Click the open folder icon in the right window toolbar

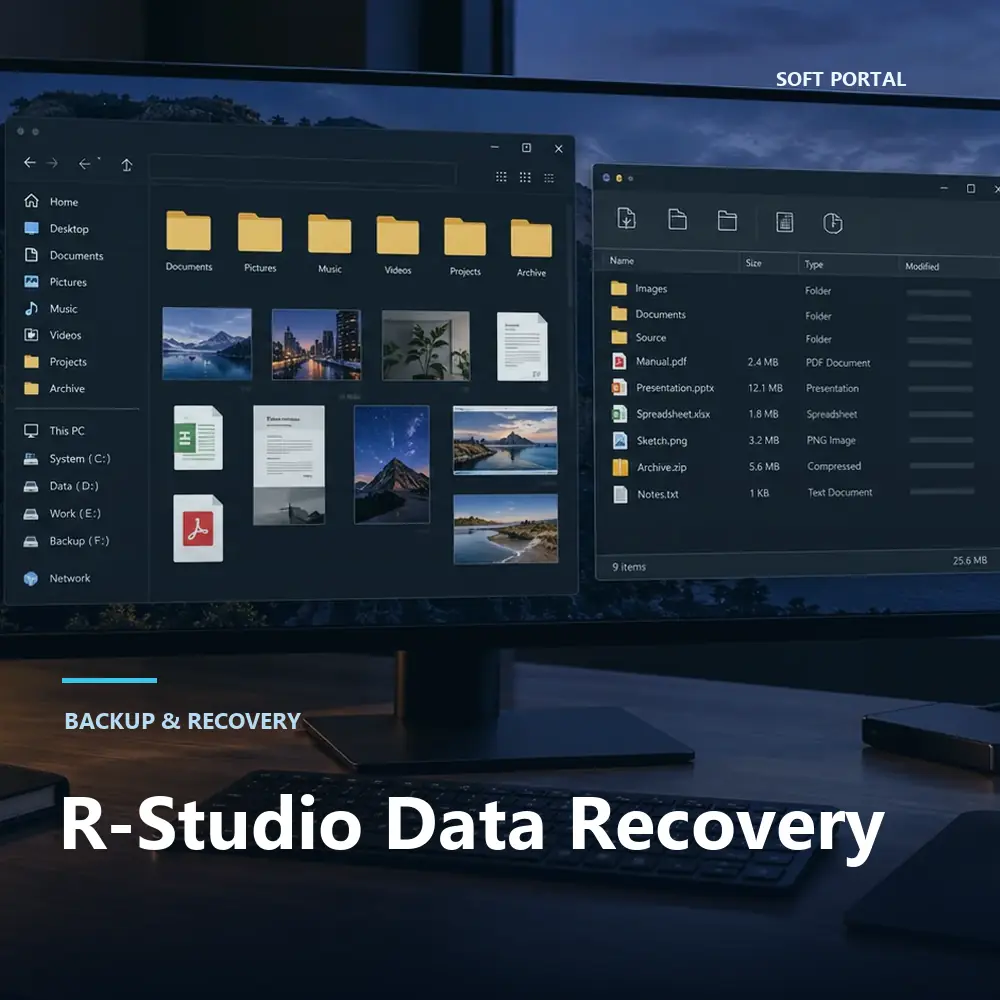click(727, 221)
